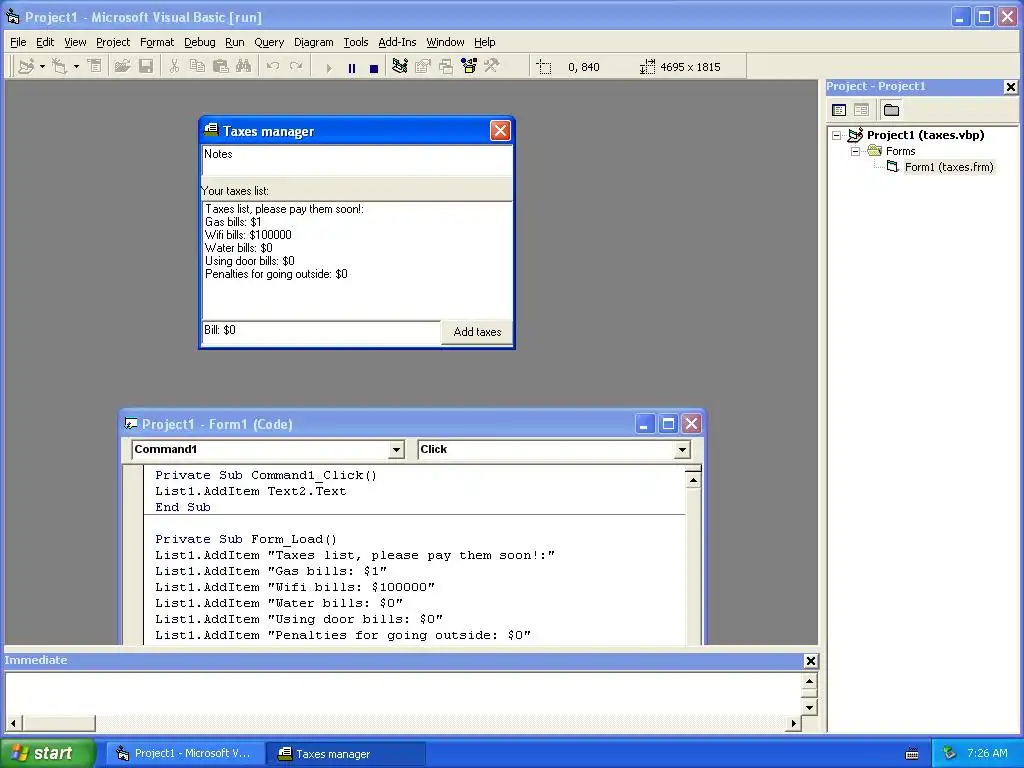Select Project1 (taxes.vbp) in project tree

click(x=925, y=135)
